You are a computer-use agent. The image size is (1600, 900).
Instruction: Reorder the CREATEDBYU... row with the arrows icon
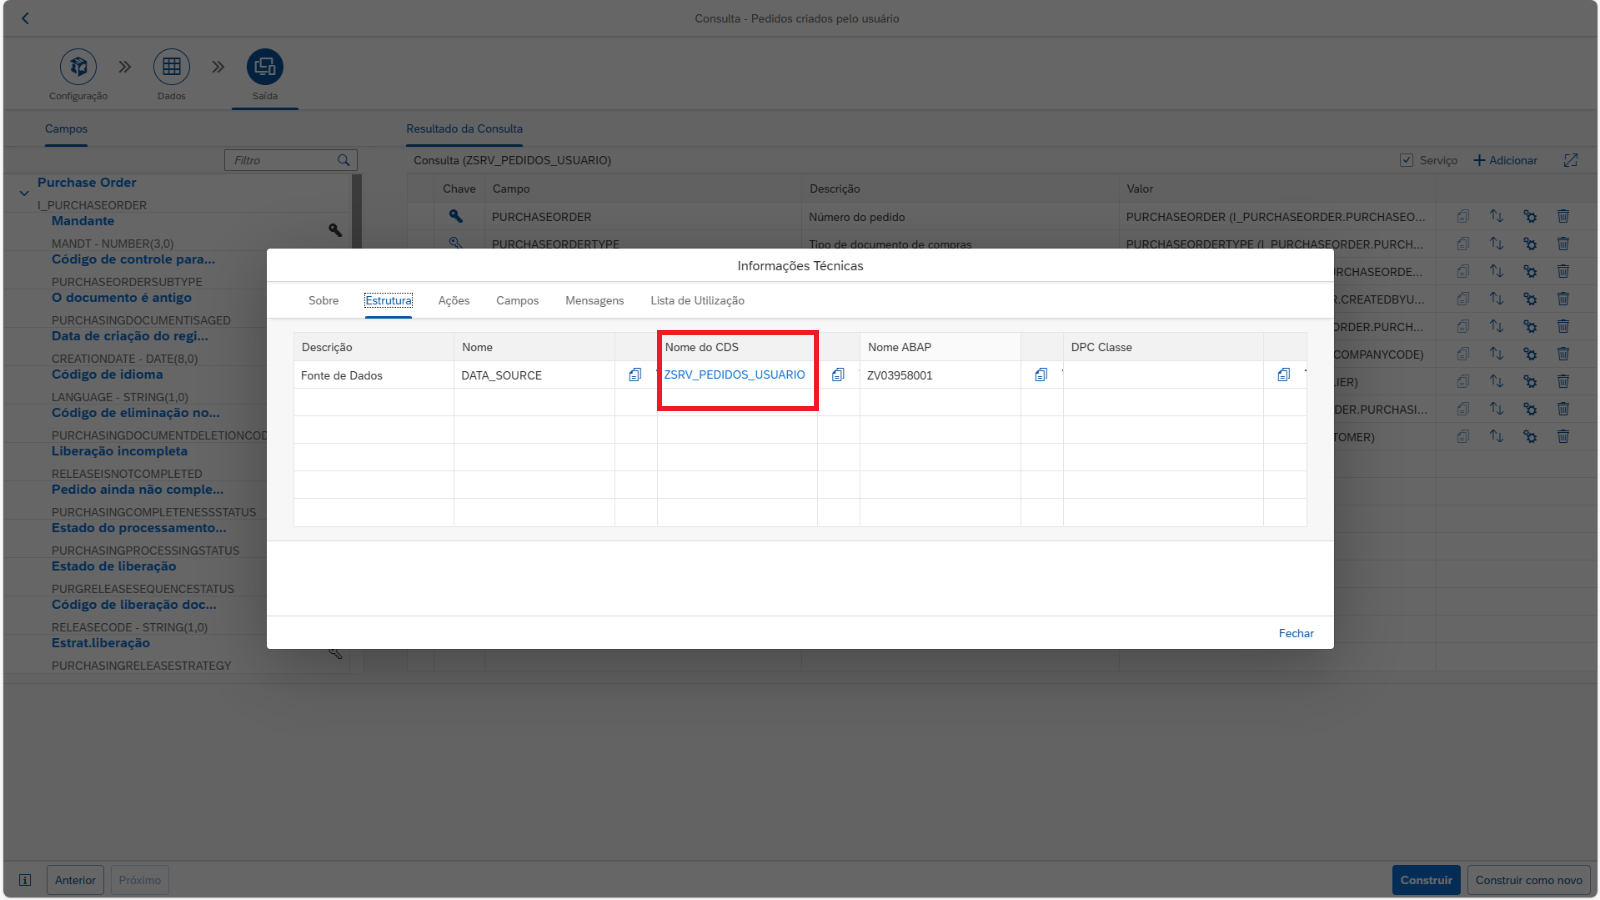click(1496, 299)
